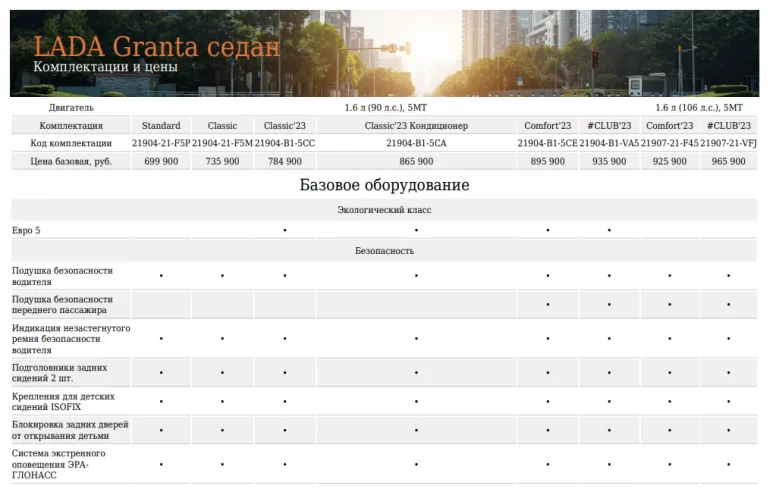
Task: Select the price "925 900"
Action: 669,162
